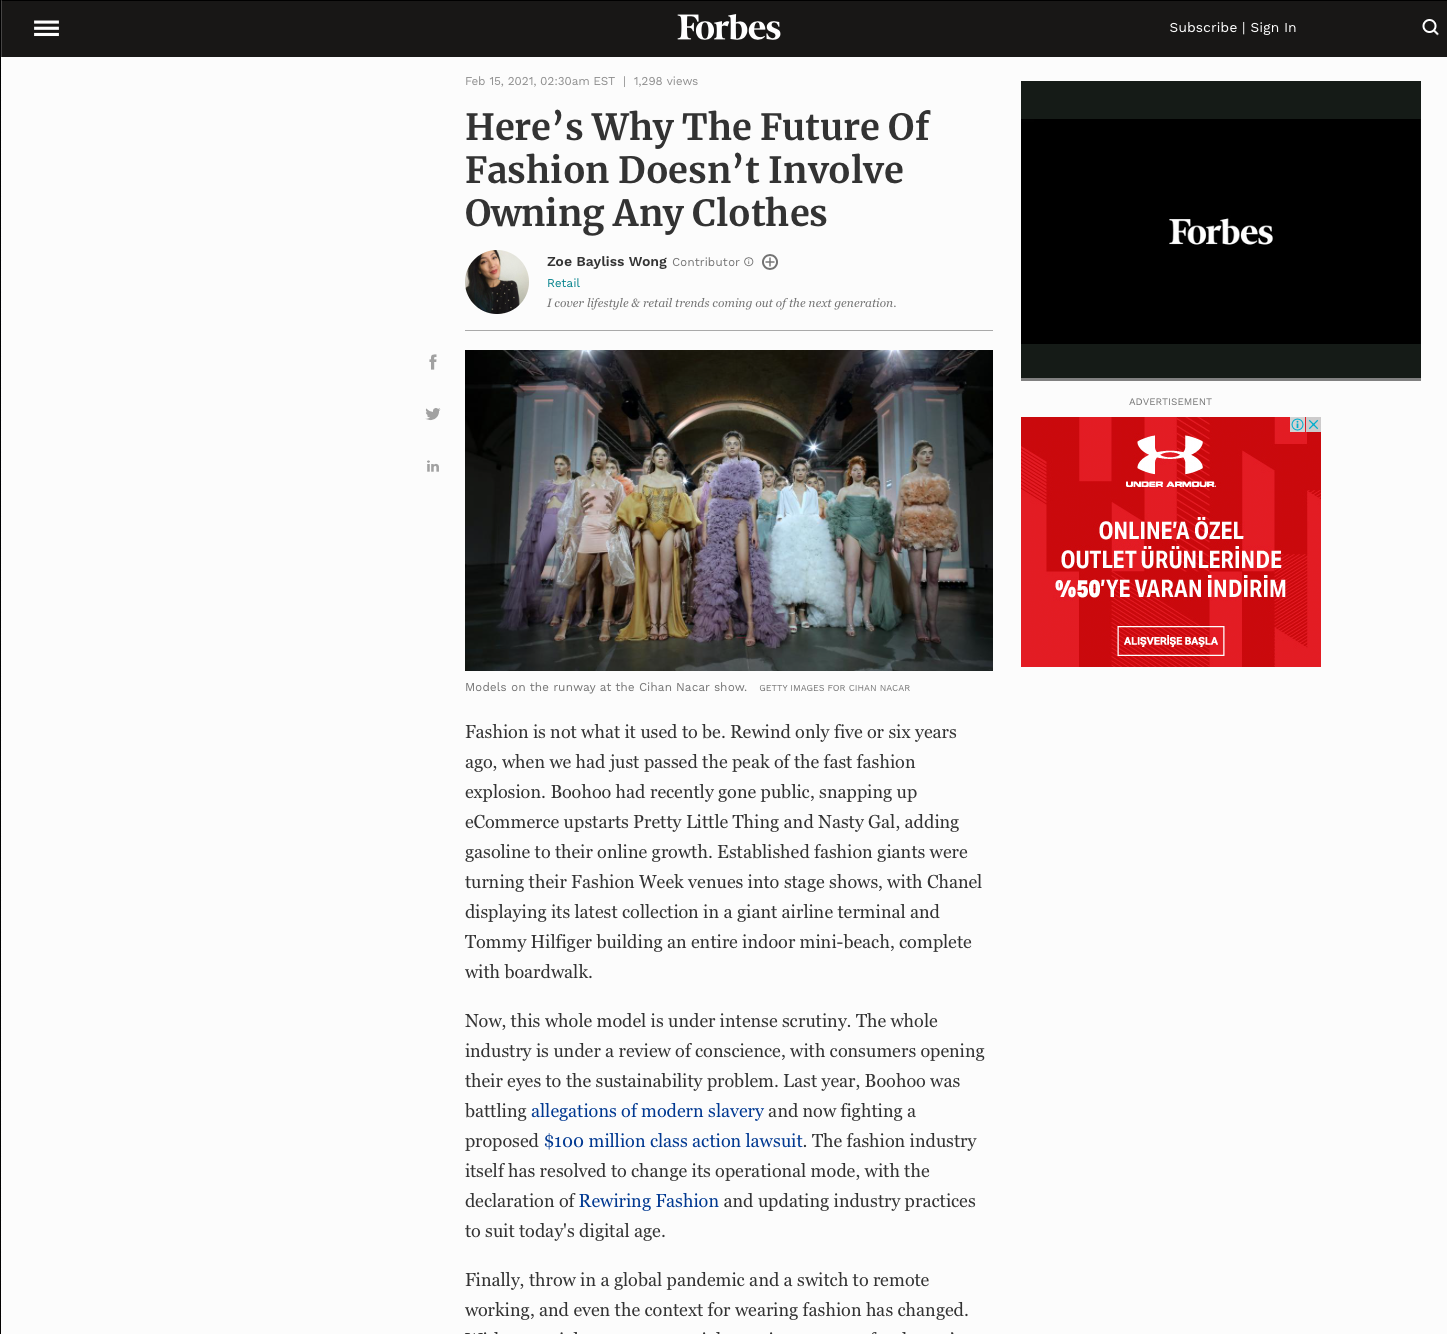Viewport: 1447px width, 1334px height.
Task: Open $100 million class action lawsuit link
Action: coord(673,1141)
